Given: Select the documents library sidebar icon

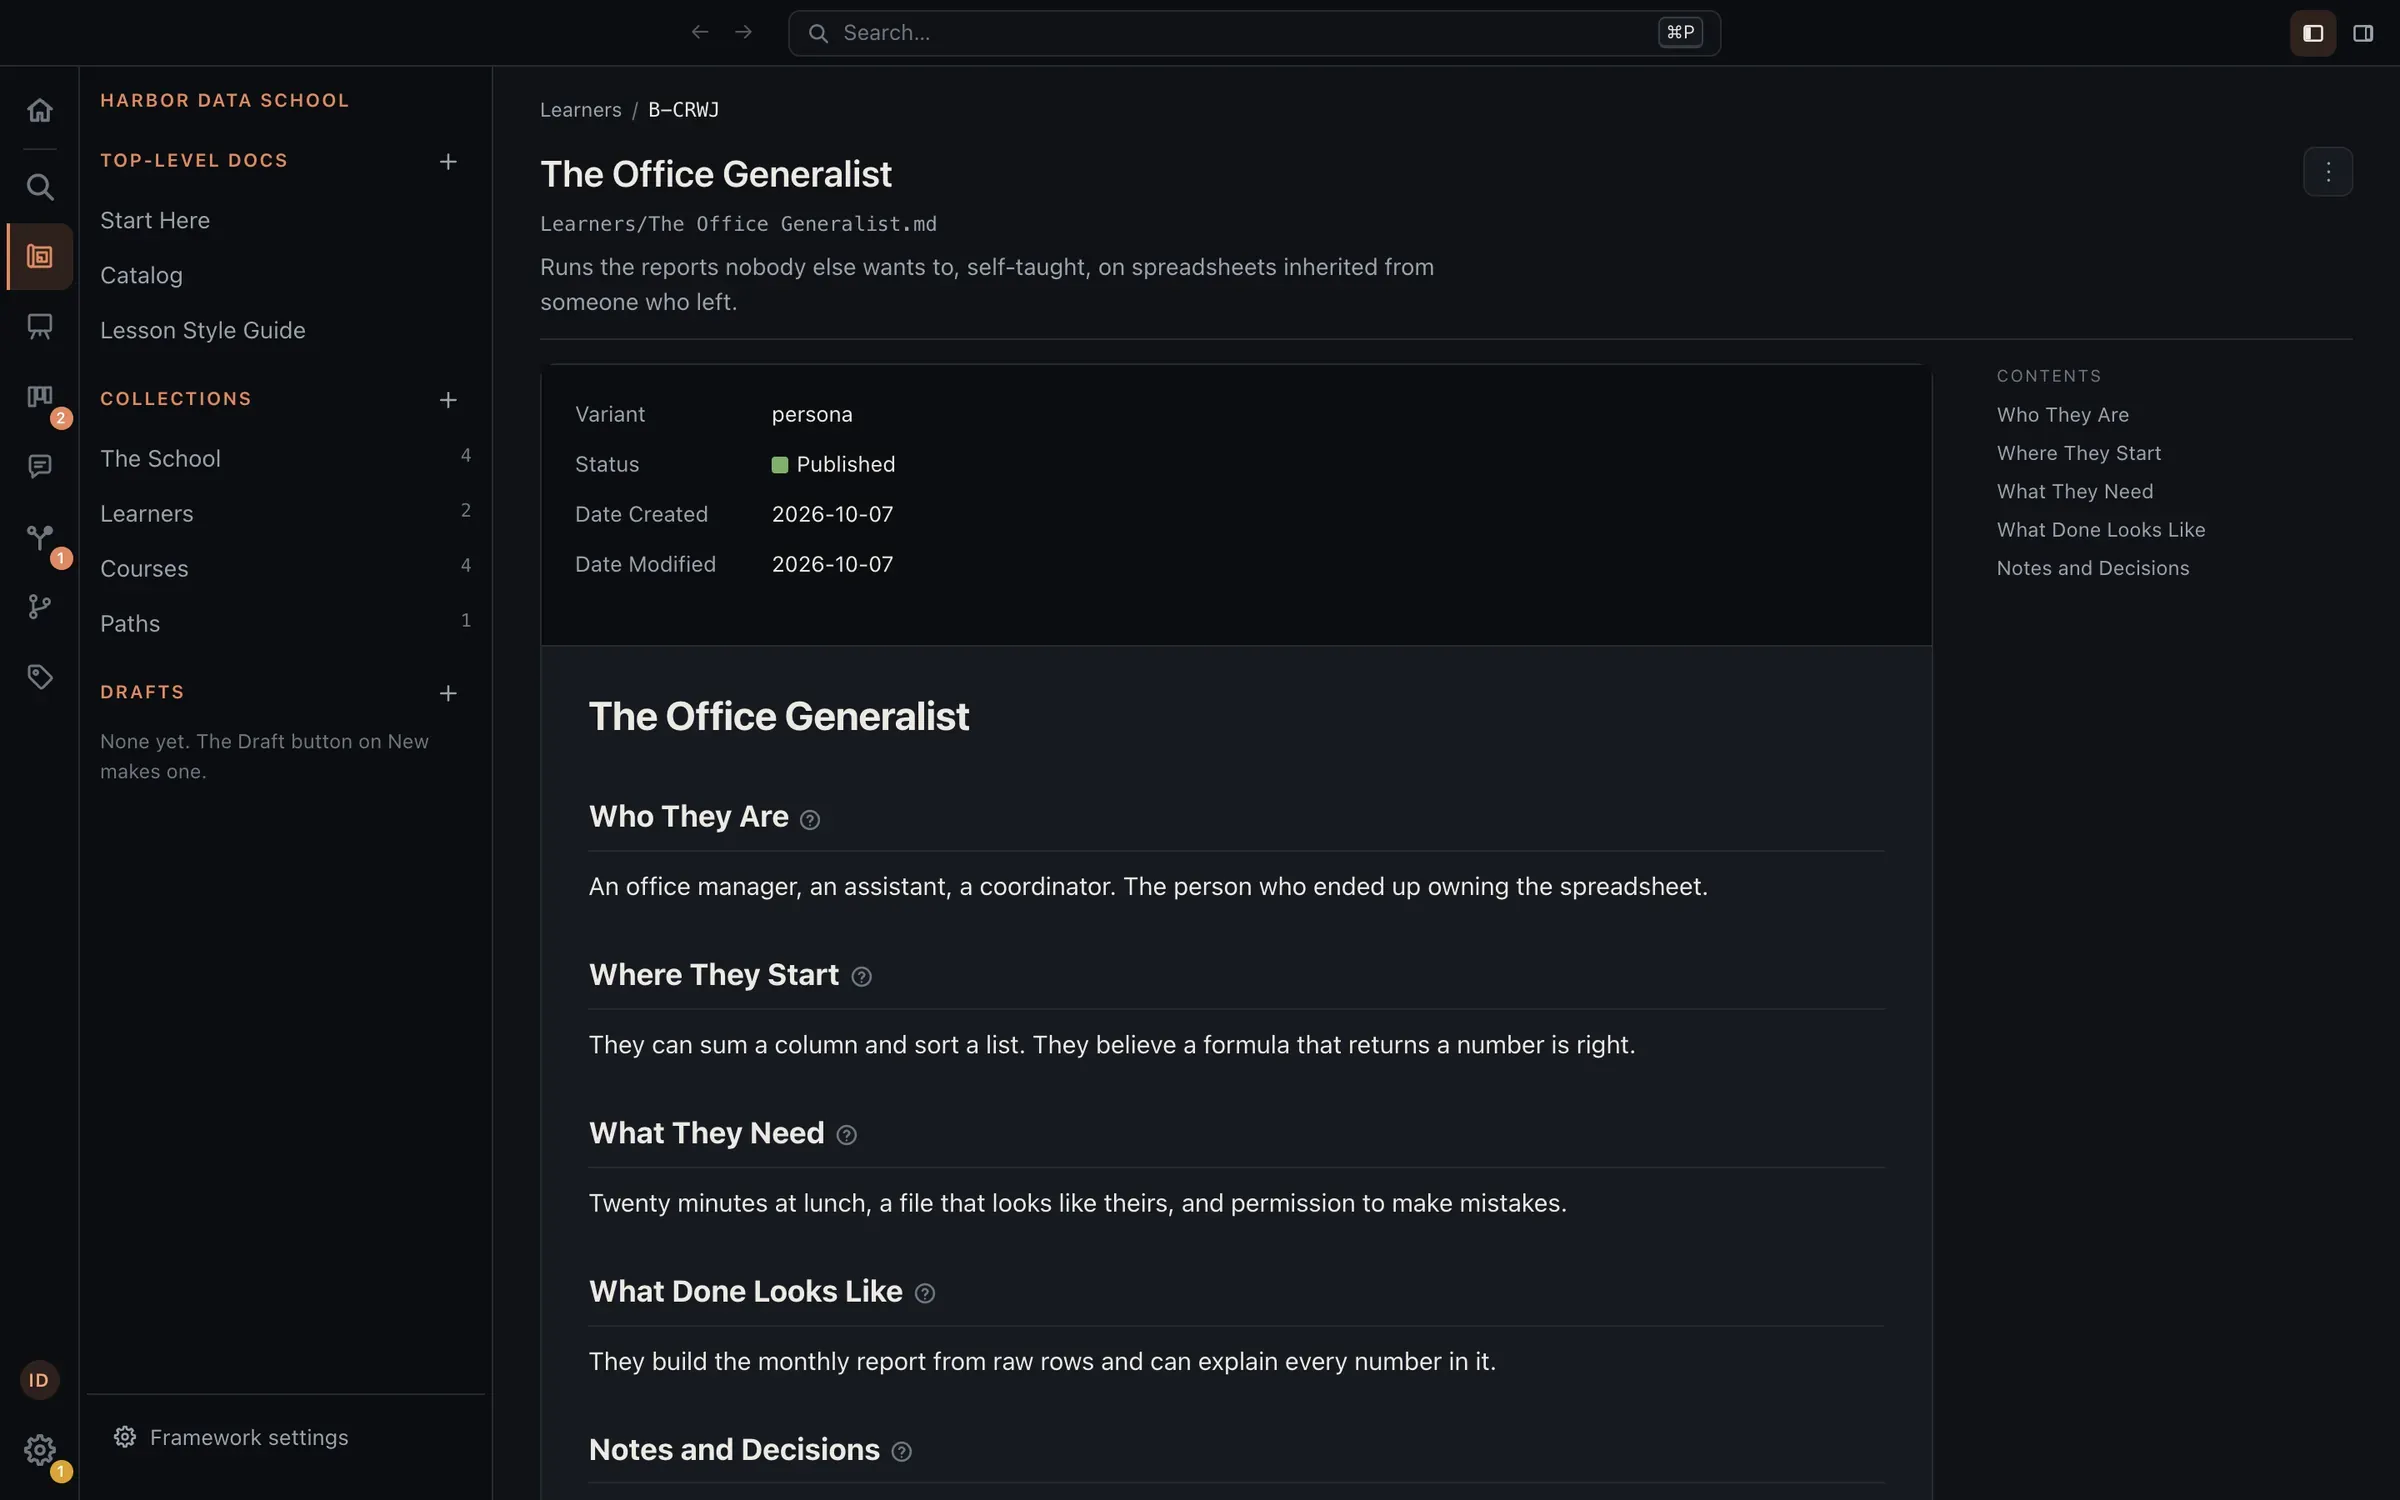Looking at the screenshot, I should click(x=39, y=257).
